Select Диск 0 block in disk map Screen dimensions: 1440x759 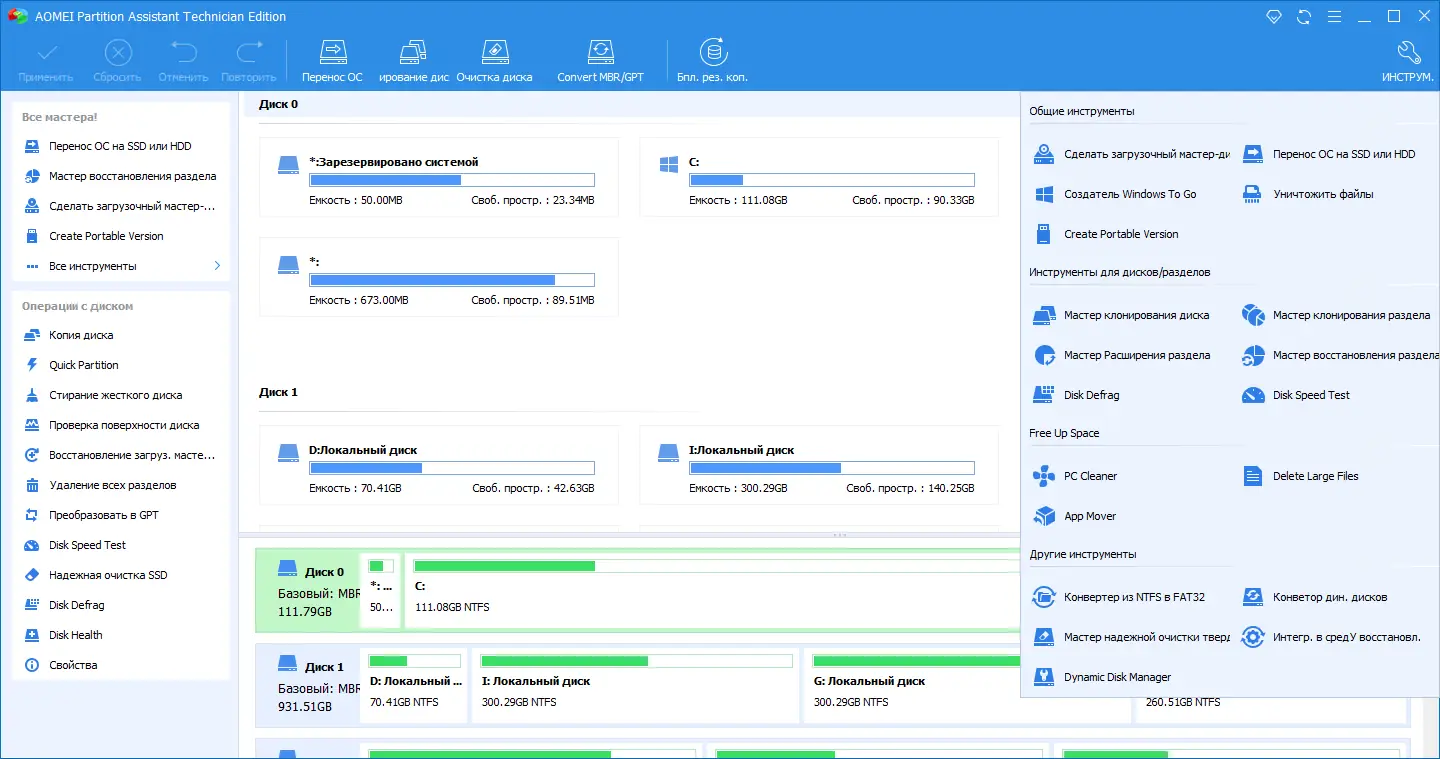click(308, 590)
